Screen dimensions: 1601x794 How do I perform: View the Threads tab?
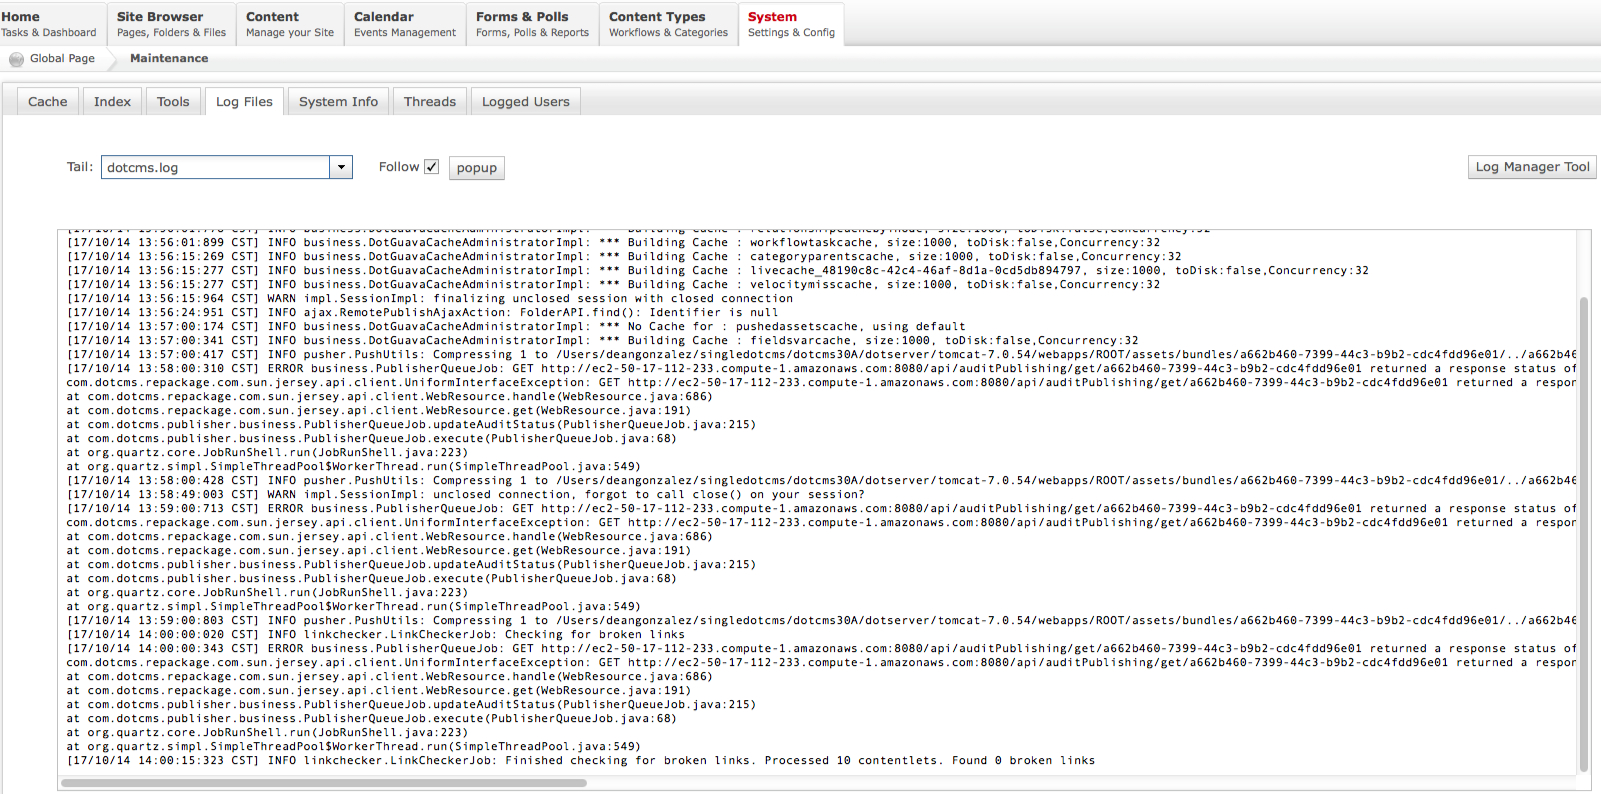point(429,102)
